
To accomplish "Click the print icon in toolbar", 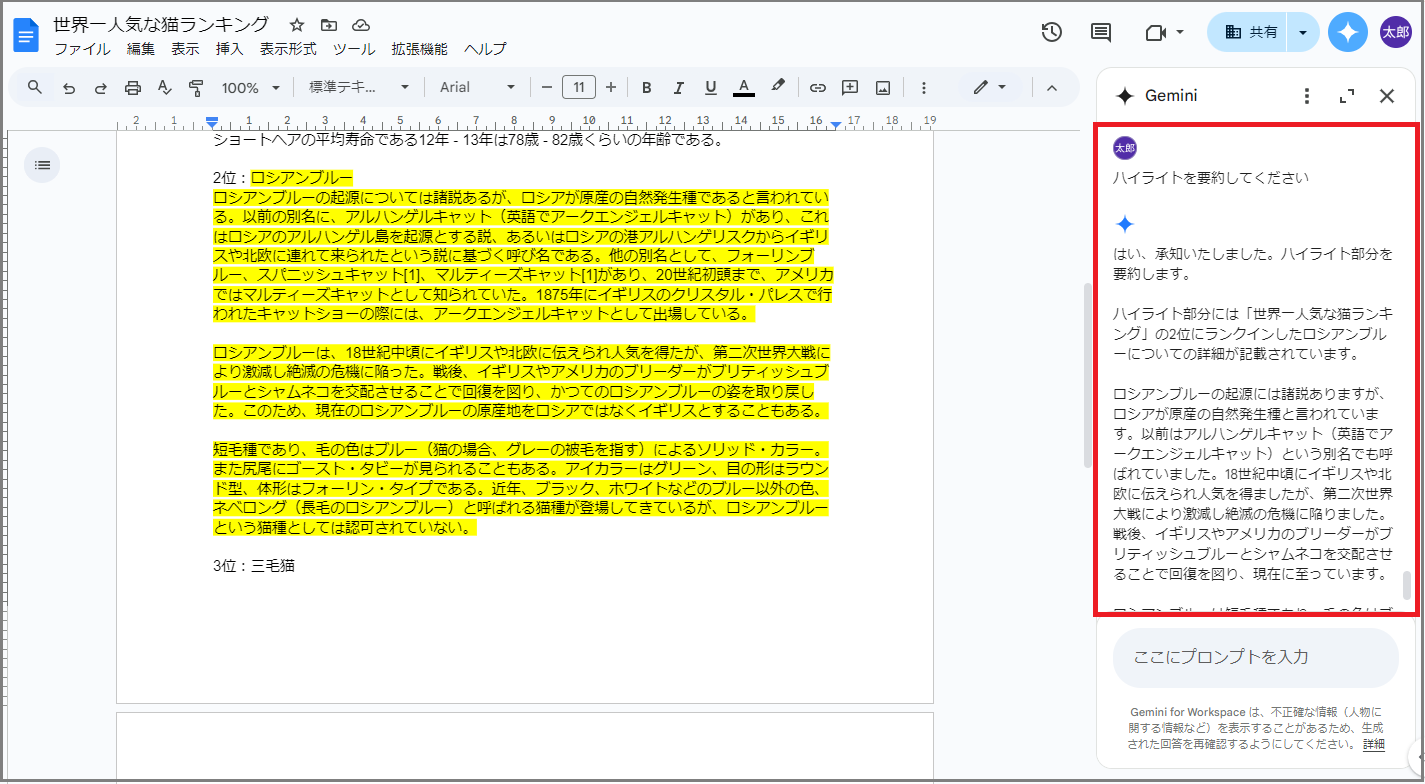I will pyautogui.click(x=133, y=88).
